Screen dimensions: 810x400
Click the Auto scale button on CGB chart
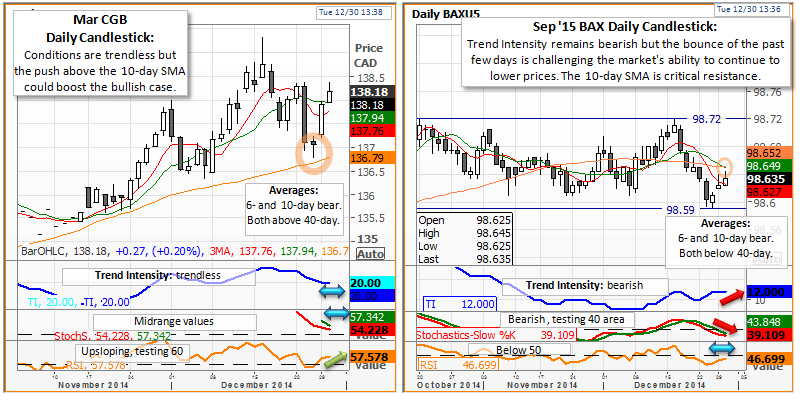(x=371, y=254)
